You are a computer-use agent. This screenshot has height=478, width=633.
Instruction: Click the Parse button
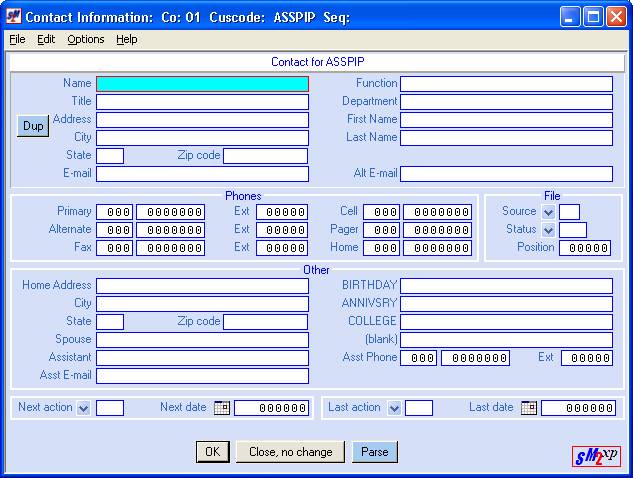375,451
